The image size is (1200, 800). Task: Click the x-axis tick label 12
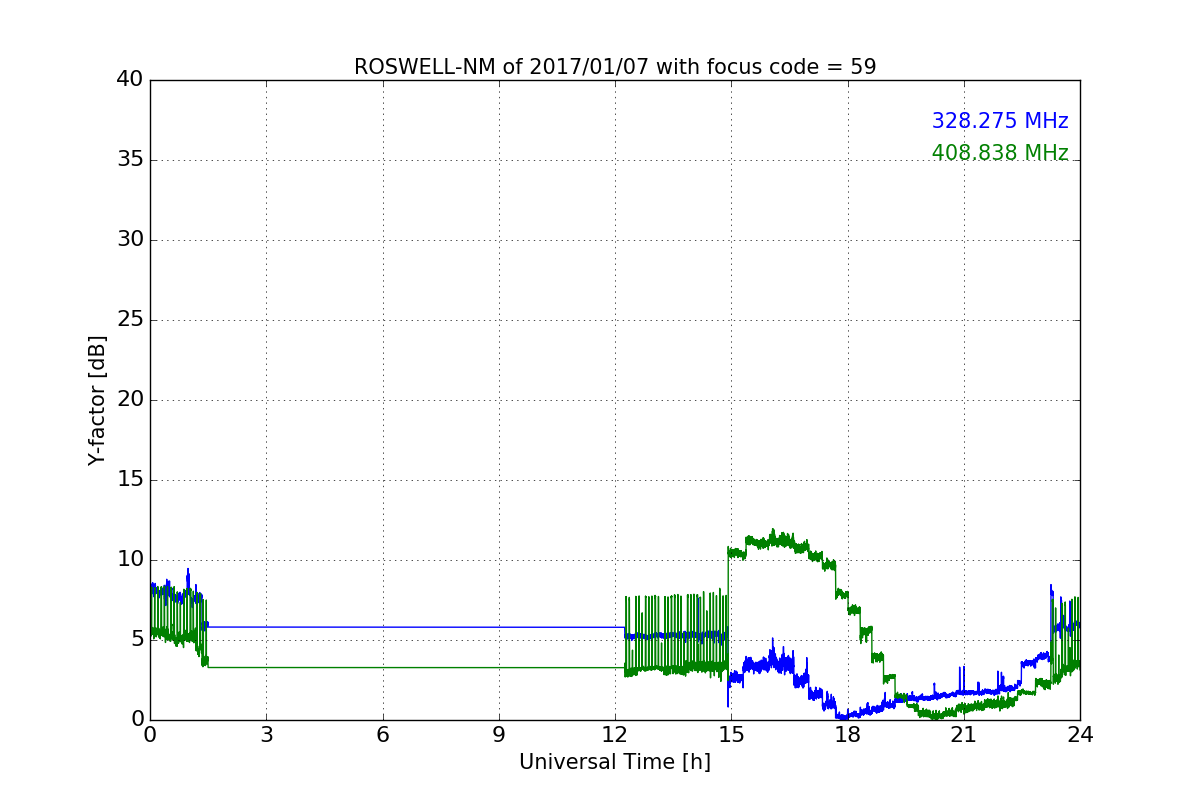point(615,735)
